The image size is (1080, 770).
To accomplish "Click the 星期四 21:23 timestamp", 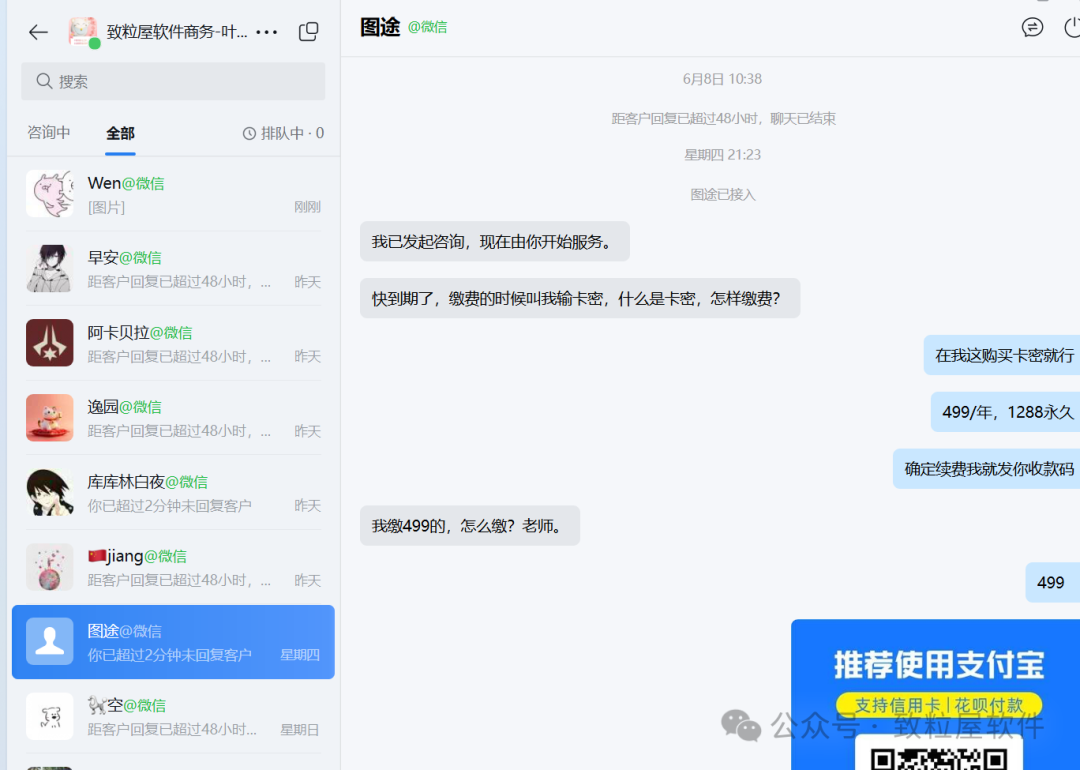I will 722,155.
